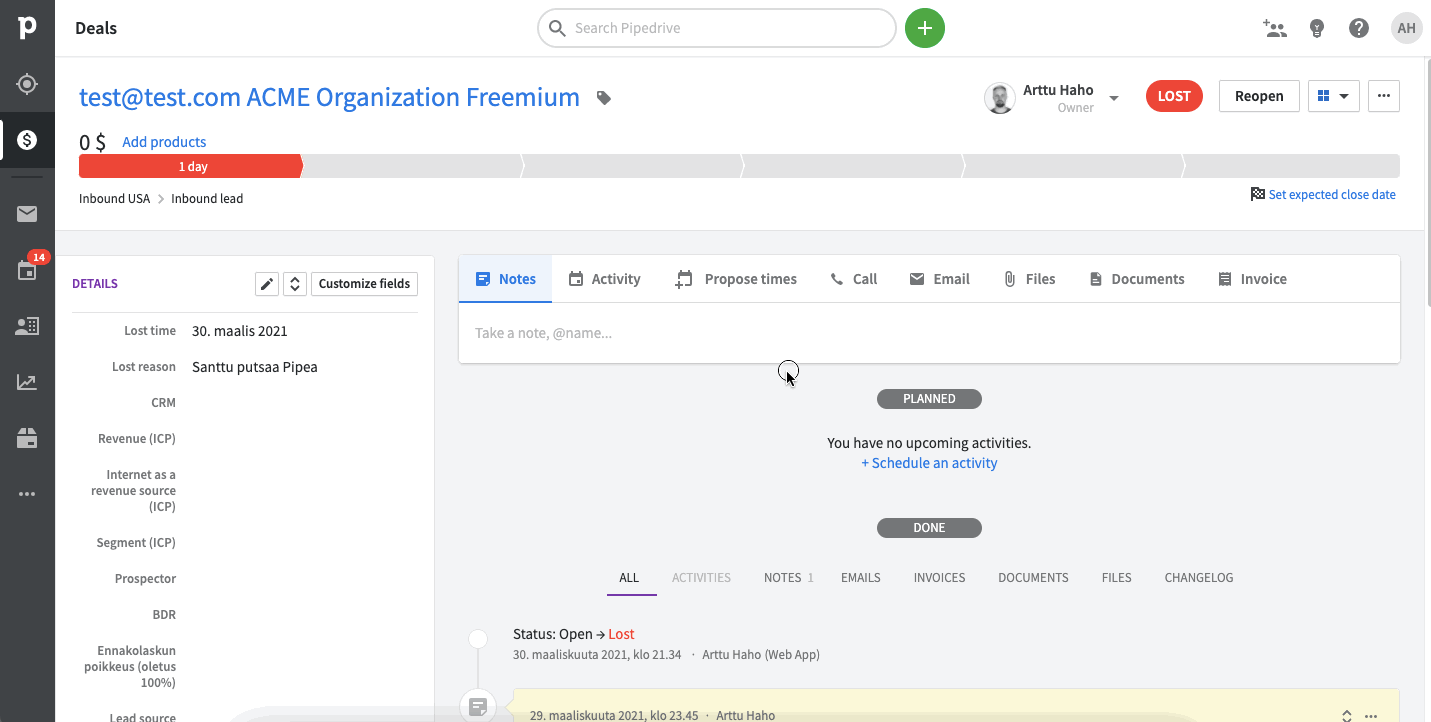1431x722 pixels.
Task: Click the label tag icon beside deal title
Action: (604, 98)
